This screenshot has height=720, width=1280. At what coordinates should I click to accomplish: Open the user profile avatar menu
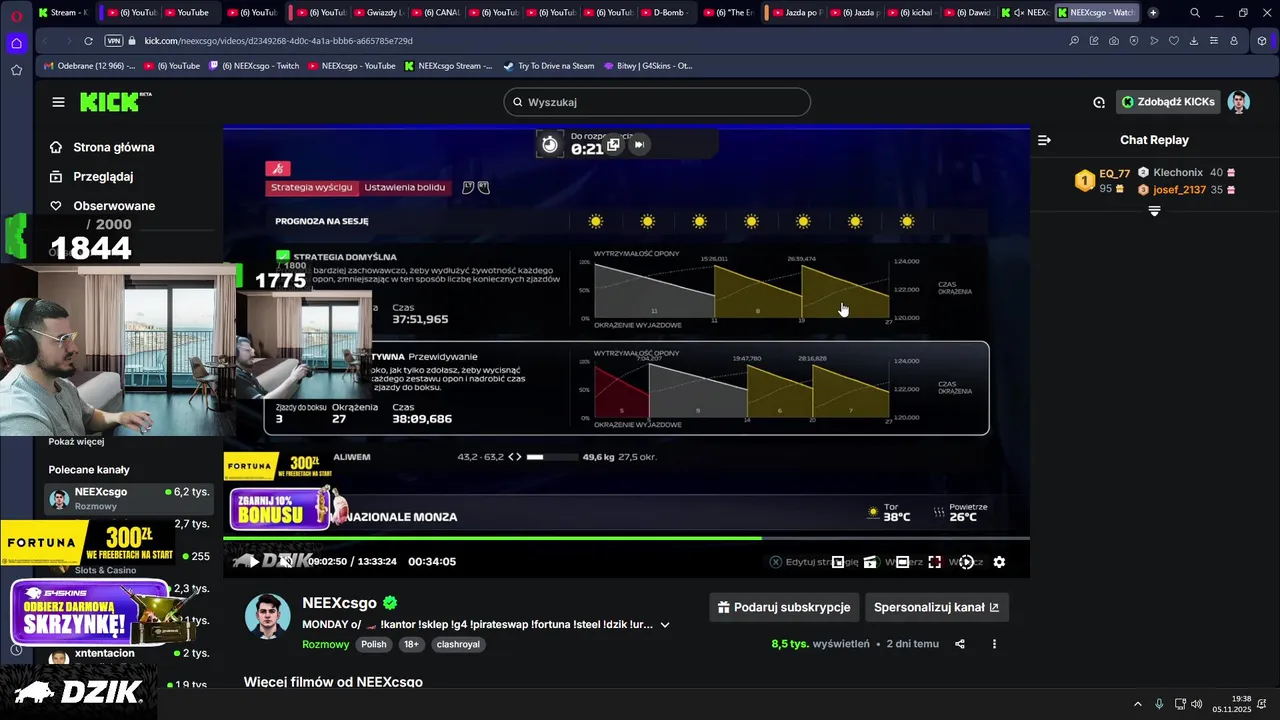pyautogui.click(x=1239, y=102)
